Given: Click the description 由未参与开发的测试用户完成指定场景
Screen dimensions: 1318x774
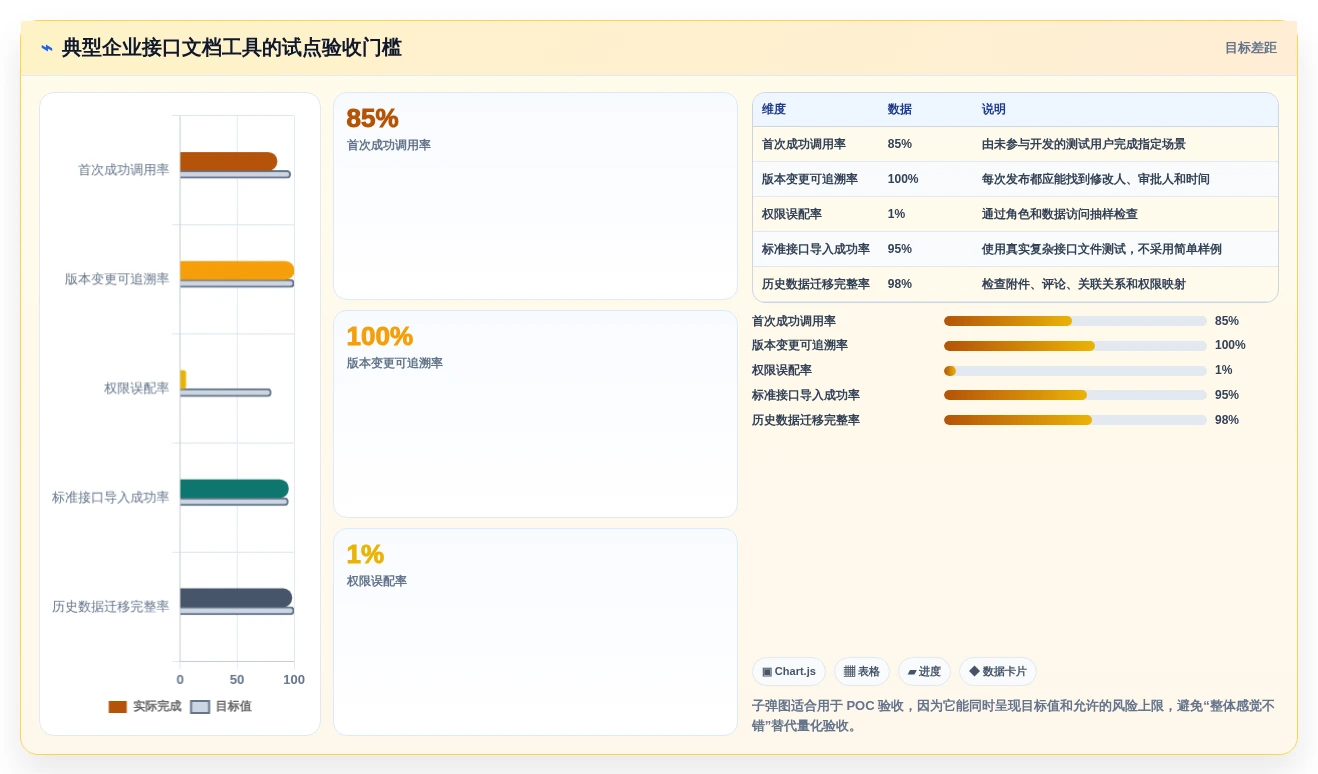Looking at the screenshot, I should (x=1084, y=144).
